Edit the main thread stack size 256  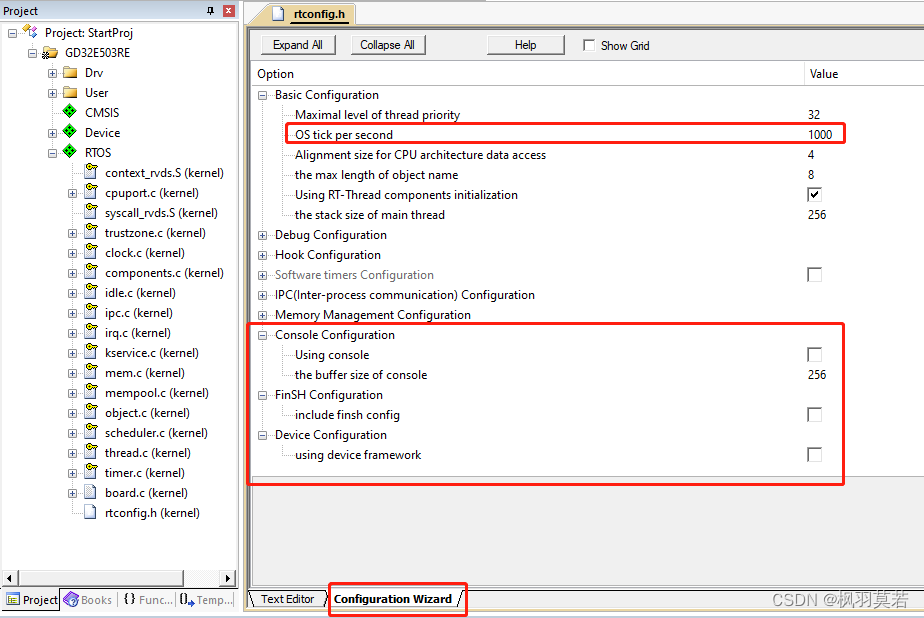point(817,215)
